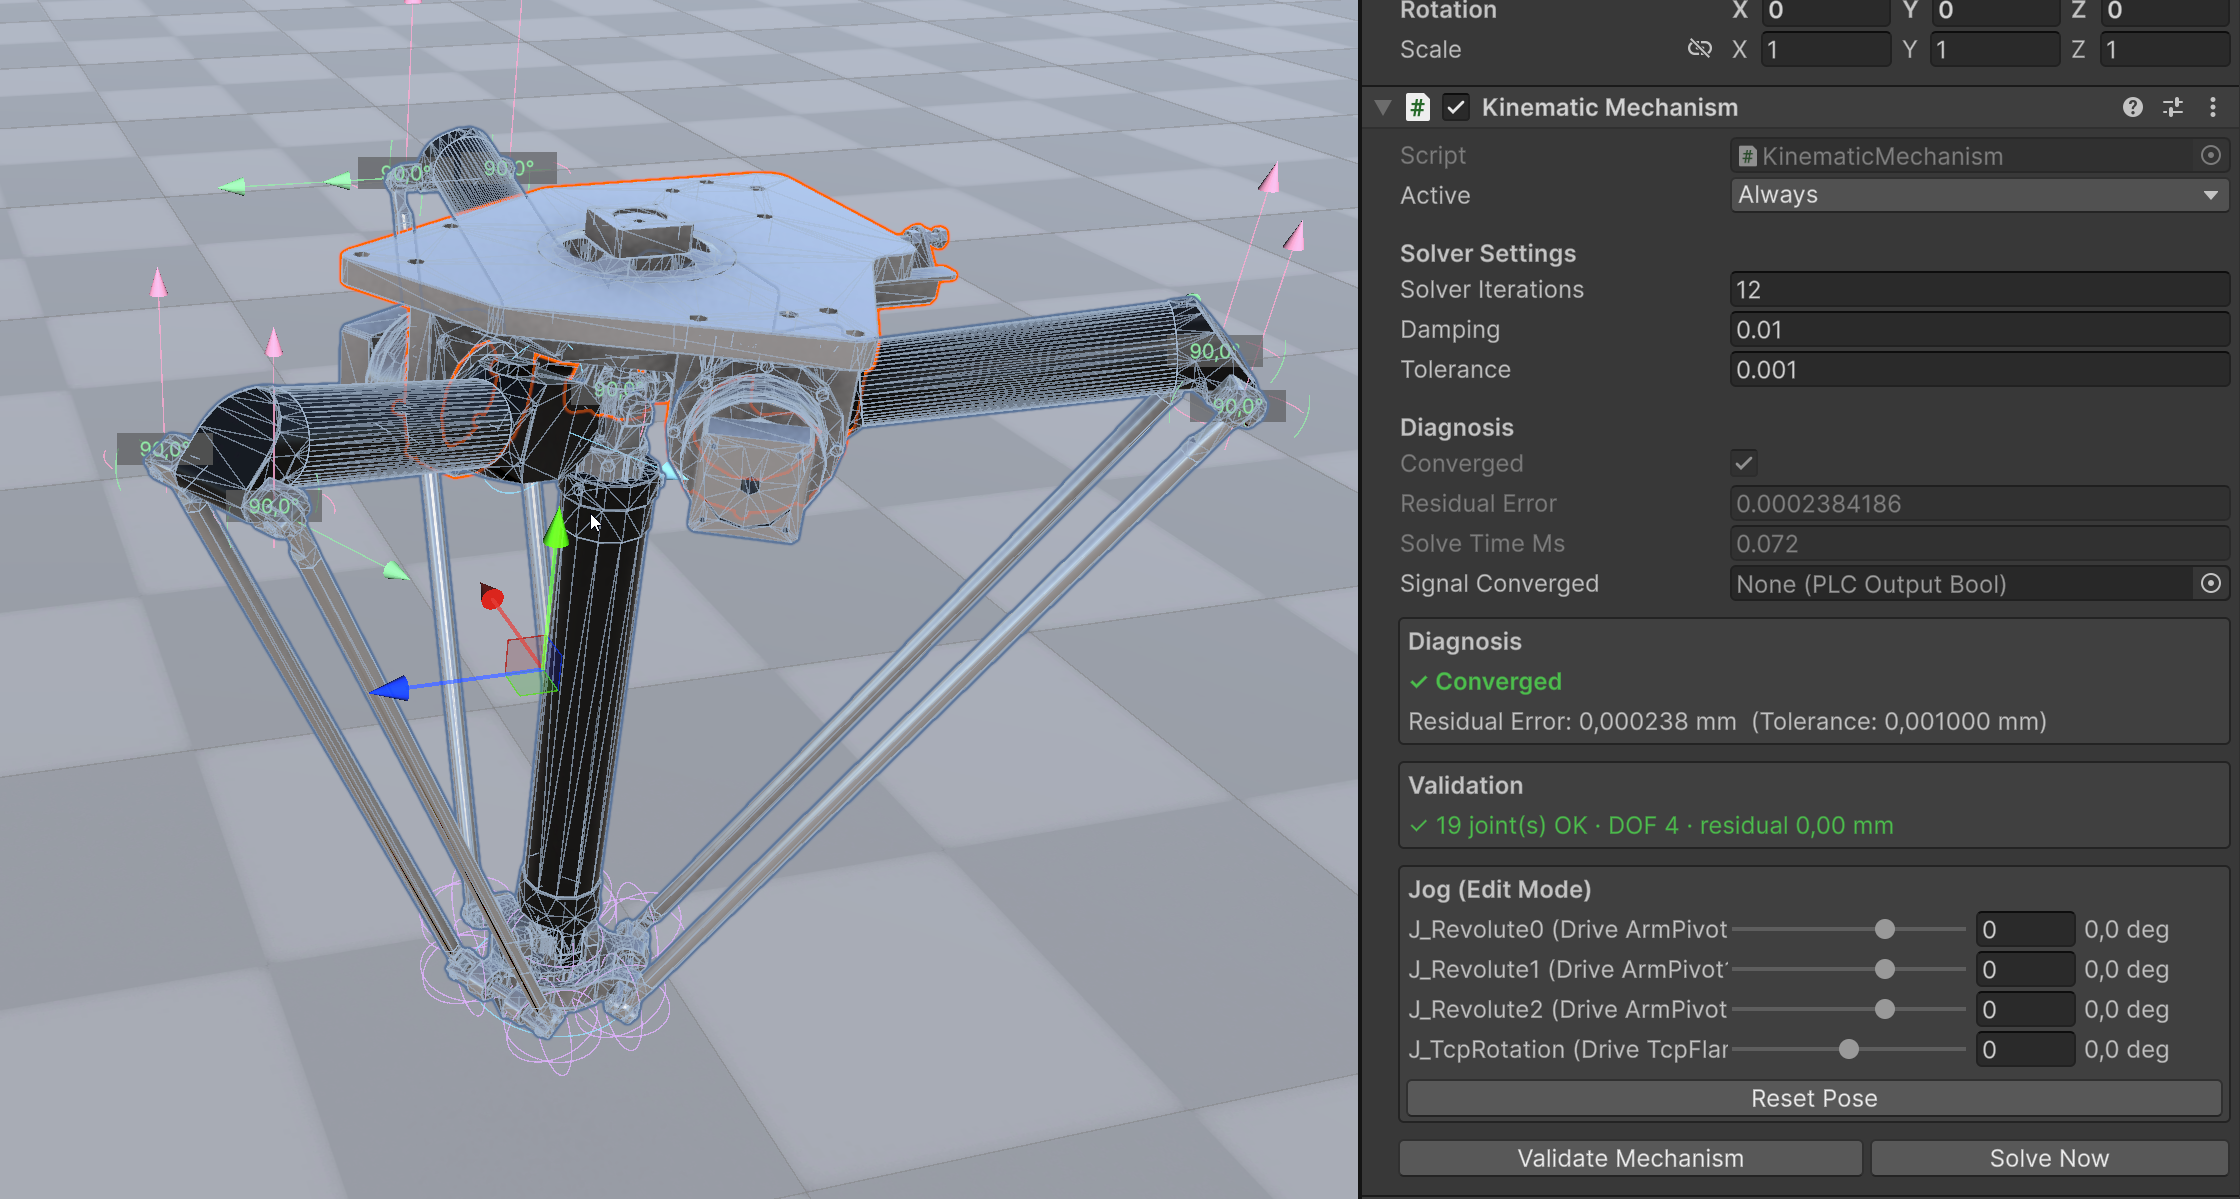The image size is (2240, 1199).
Task: Open object picker for Signal Converged
Action: point(2211,583)
